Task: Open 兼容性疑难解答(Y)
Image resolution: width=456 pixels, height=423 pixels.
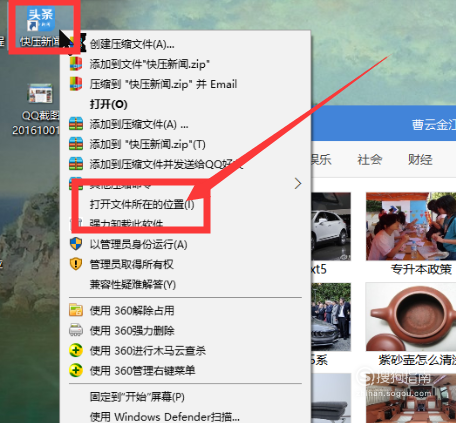Action: tap(133, 284)
